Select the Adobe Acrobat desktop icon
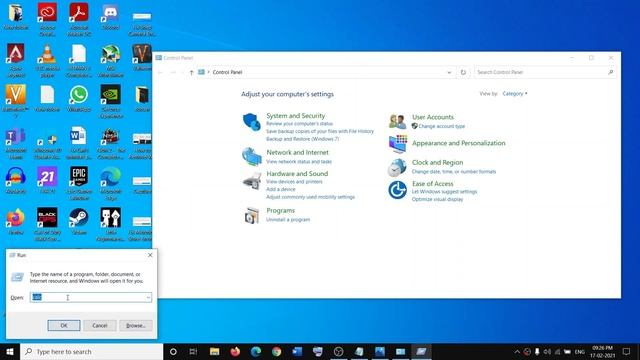Image resolution: width=640 pixels, height=360 pixels. point(79,19)
